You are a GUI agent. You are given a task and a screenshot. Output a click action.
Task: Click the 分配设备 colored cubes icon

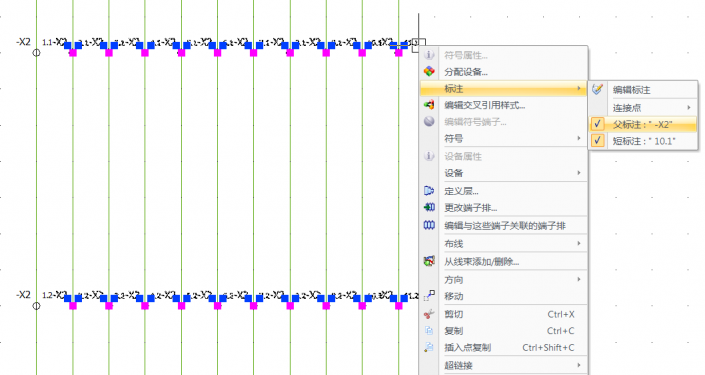[x=429, y=71]
